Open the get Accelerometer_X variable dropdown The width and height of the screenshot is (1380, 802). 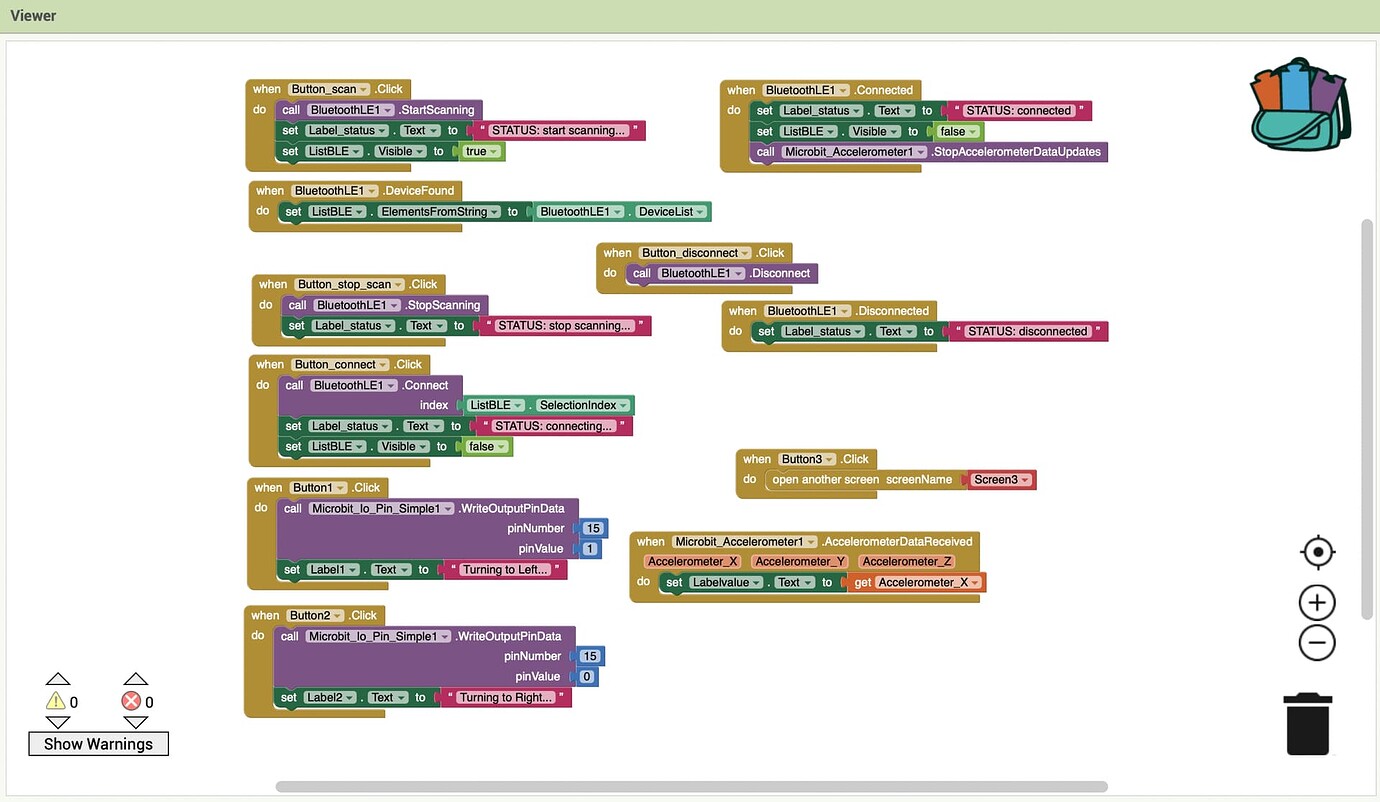973,583
